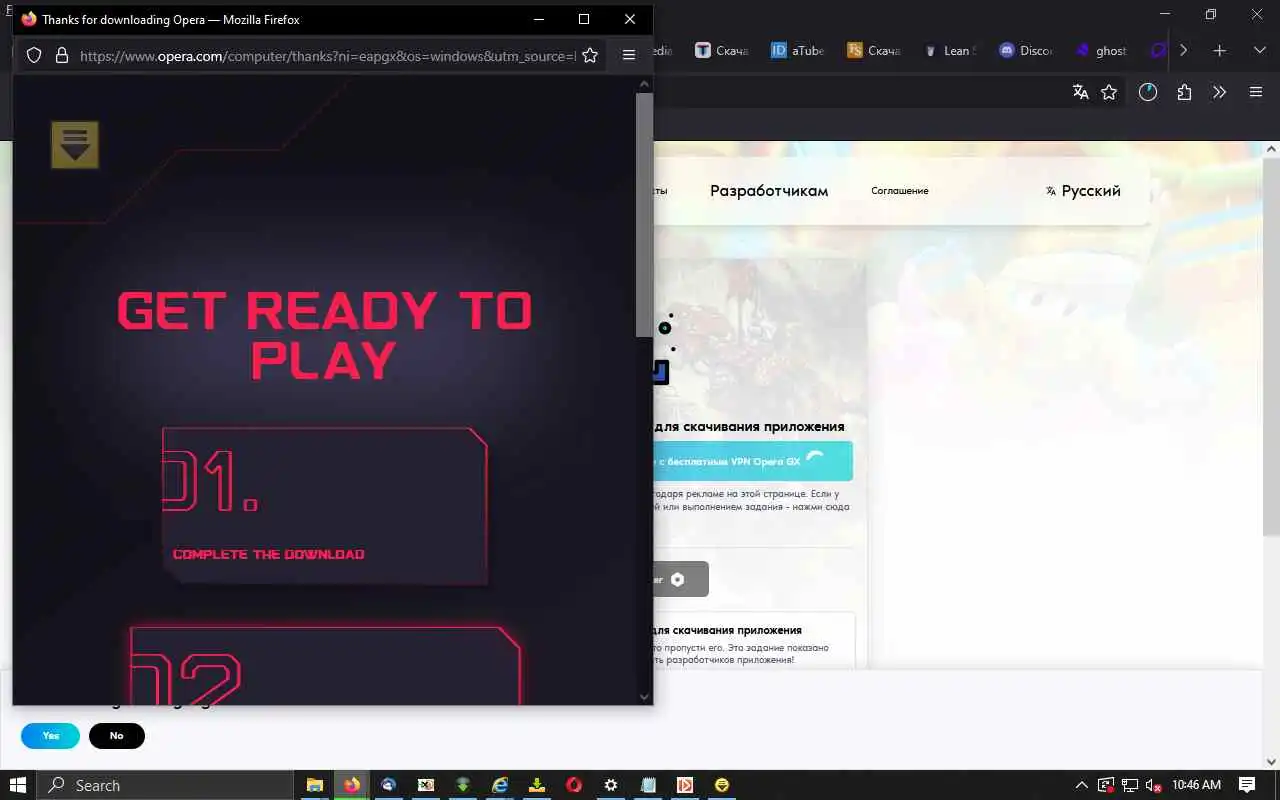Open the Settings gear in the taskbar
The height and width of the screenshot is (800, 1280).
coord(611,785)
